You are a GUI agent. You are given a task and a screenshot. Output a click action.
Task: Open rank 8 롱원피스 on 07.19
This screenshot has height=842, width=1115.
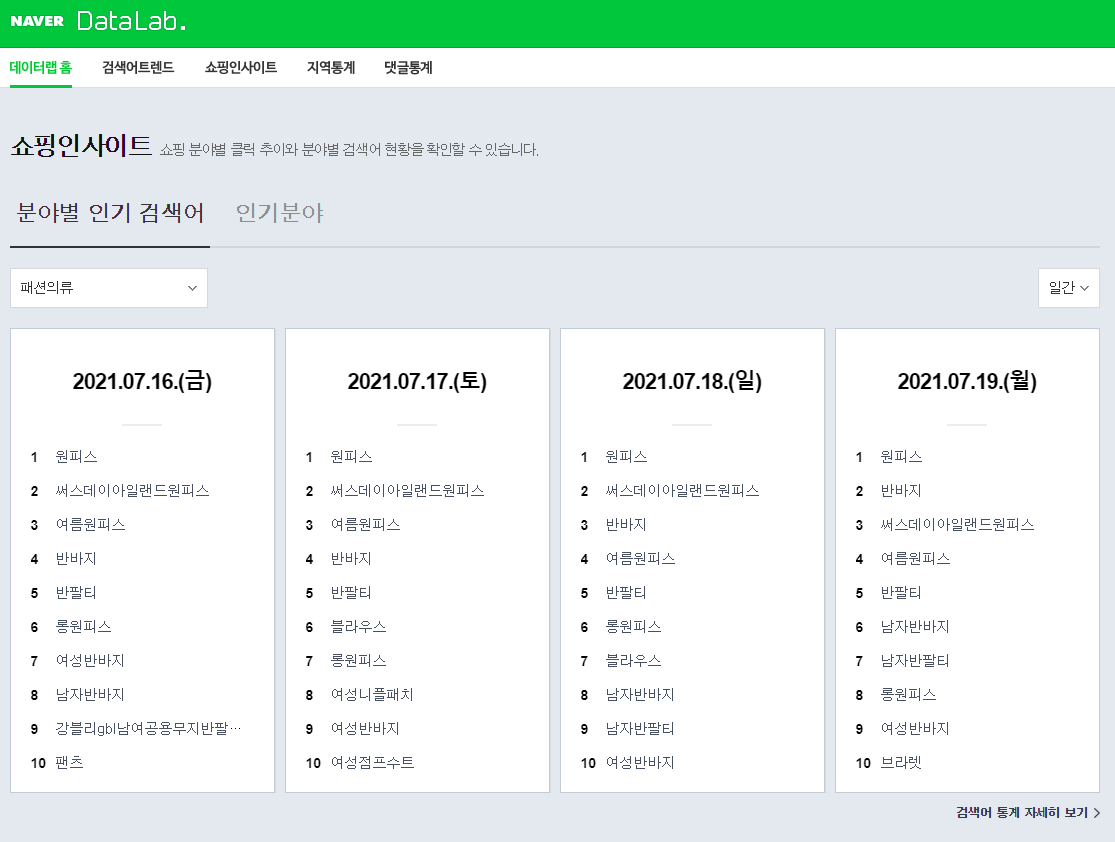[909, 695]
